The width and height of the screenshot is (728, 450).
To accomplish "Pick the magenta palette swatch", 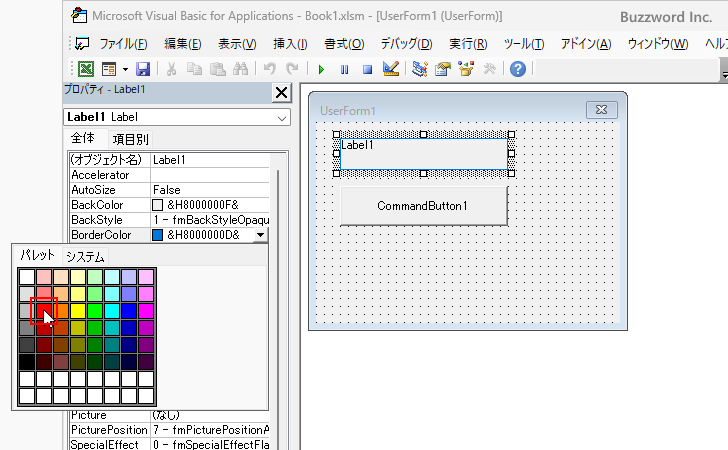I will pos(146,311).
